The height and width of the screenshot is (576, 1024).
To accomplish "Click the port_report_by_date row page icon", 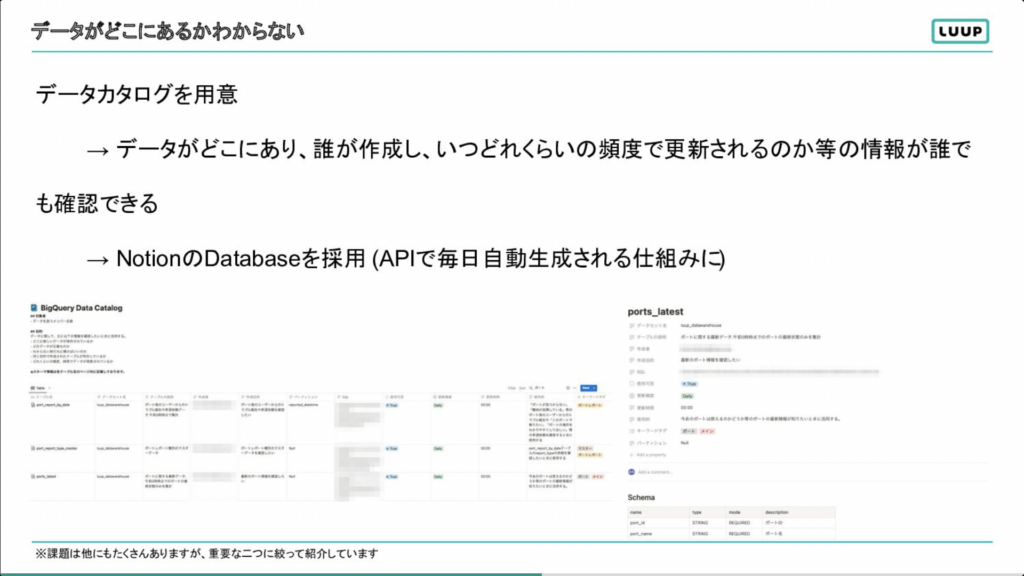I will pyautogui.click(x=34, y=405).
